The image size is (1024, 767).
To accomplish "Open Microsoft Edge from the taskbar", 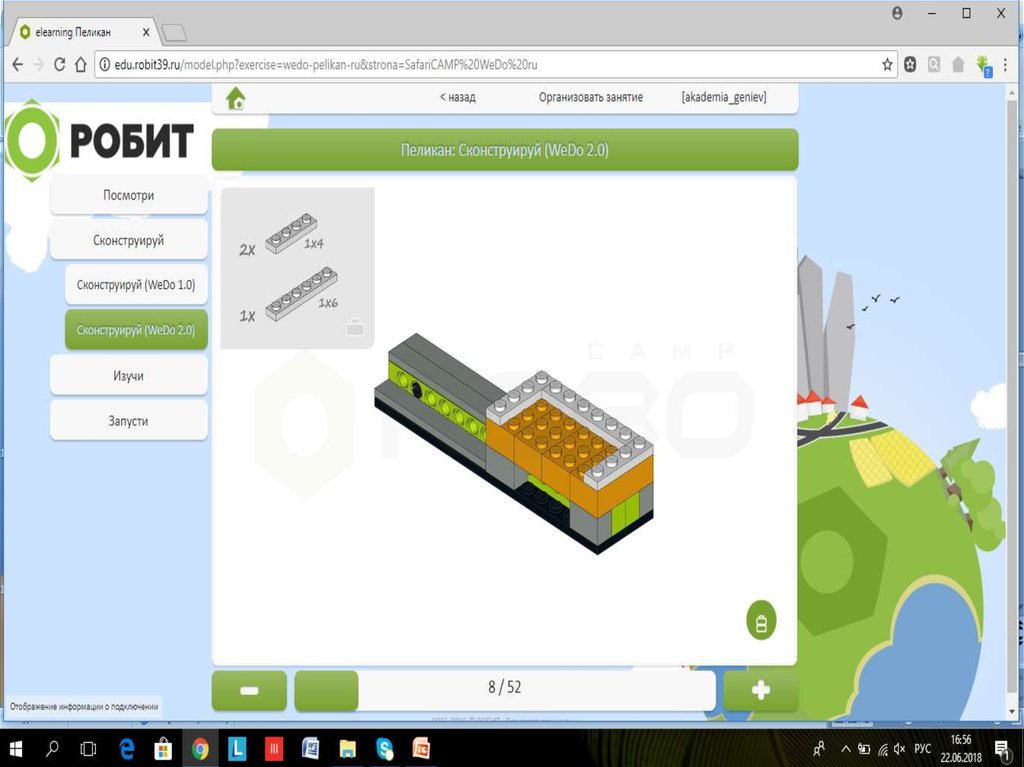I will 127,748.
